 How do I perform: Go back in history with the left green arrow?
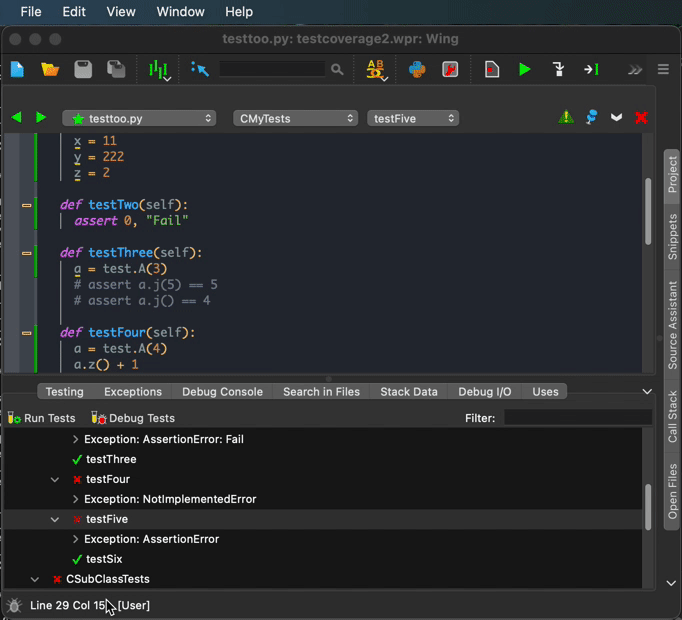pyautogui.click(x=17, y=117)
